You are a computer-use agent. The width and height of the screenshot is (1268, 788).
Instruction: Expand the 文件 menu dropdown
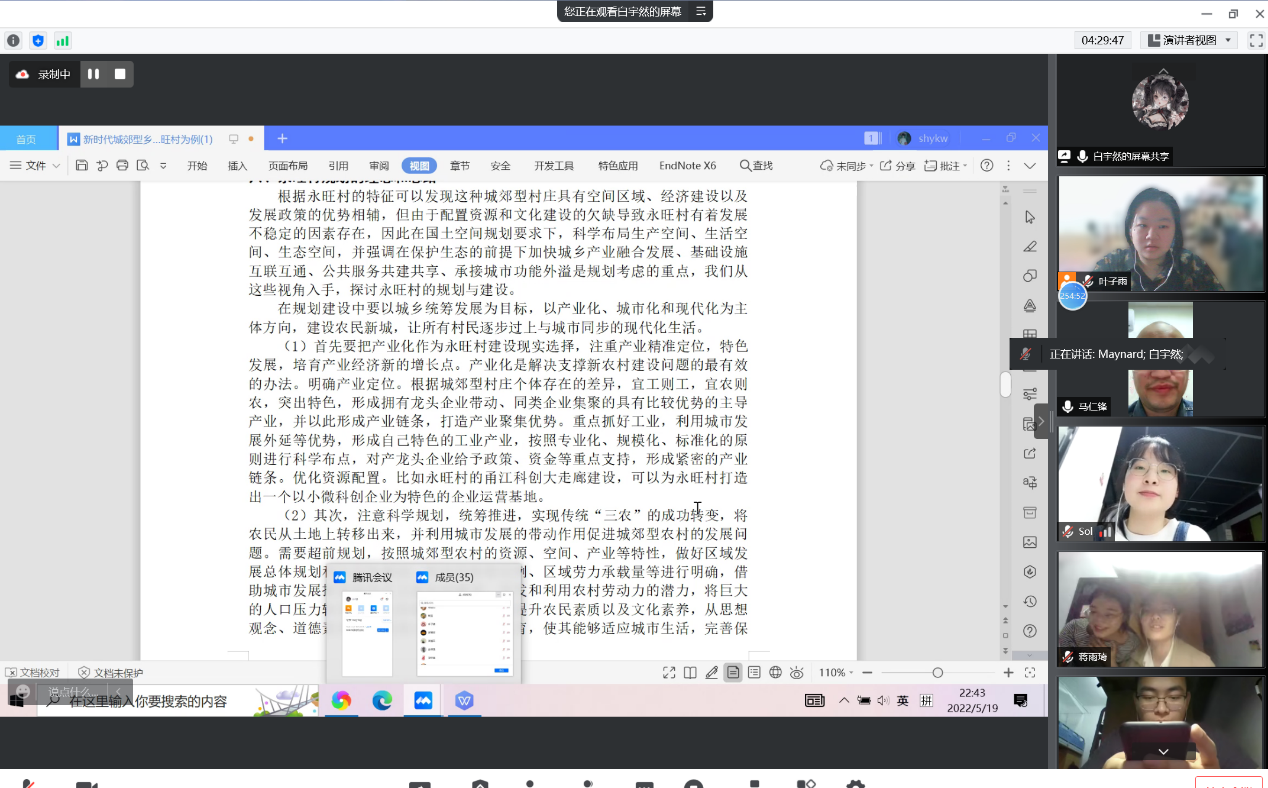[x=35, y=166]
